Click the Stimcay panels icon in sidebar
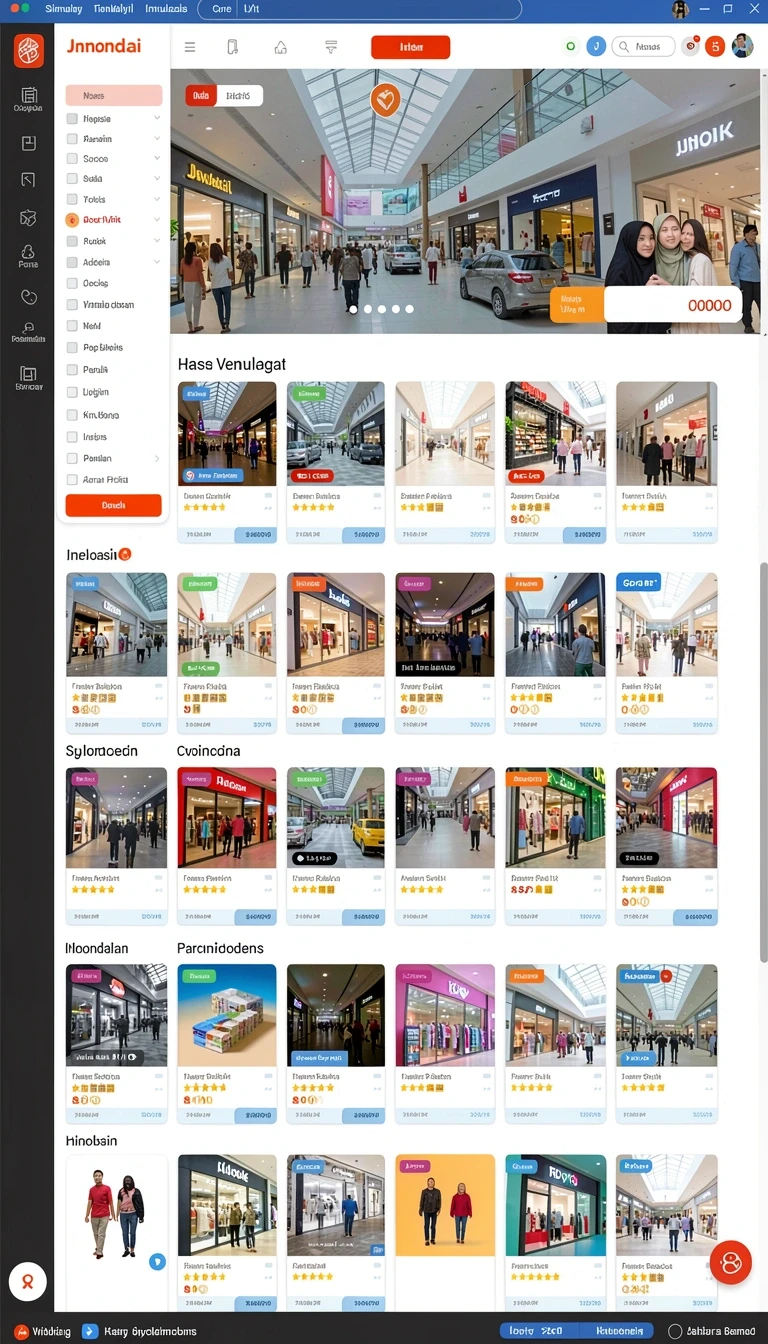Screen dimensions: 768x1344 (28, 374)
